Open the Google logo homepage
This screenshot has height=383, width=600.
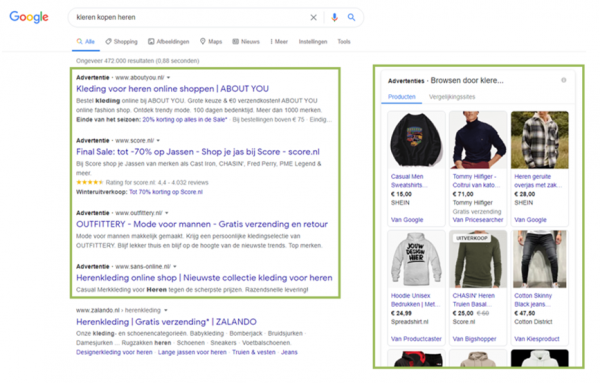(x=29, y=17)
